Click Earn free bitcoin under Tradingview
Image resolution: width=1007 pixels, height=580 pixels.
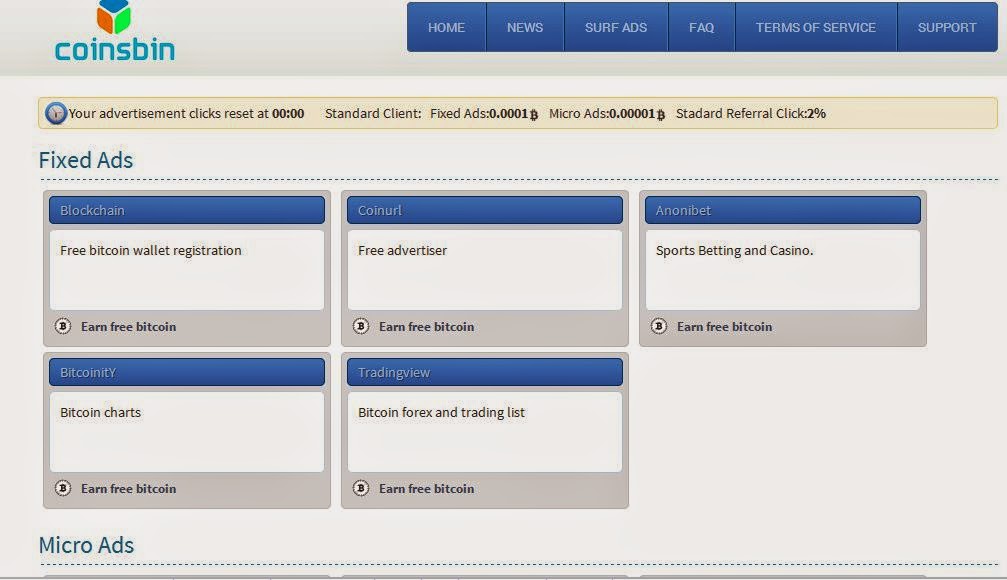point(426,488)
